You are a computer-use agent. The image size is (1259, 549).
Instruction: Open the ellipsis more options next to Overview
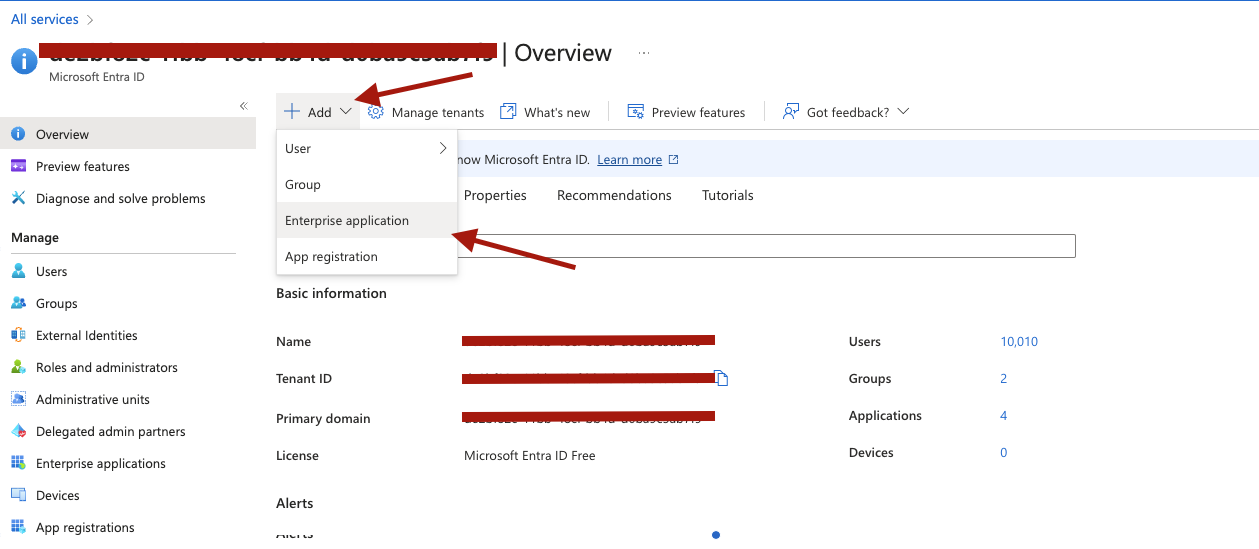644,53
